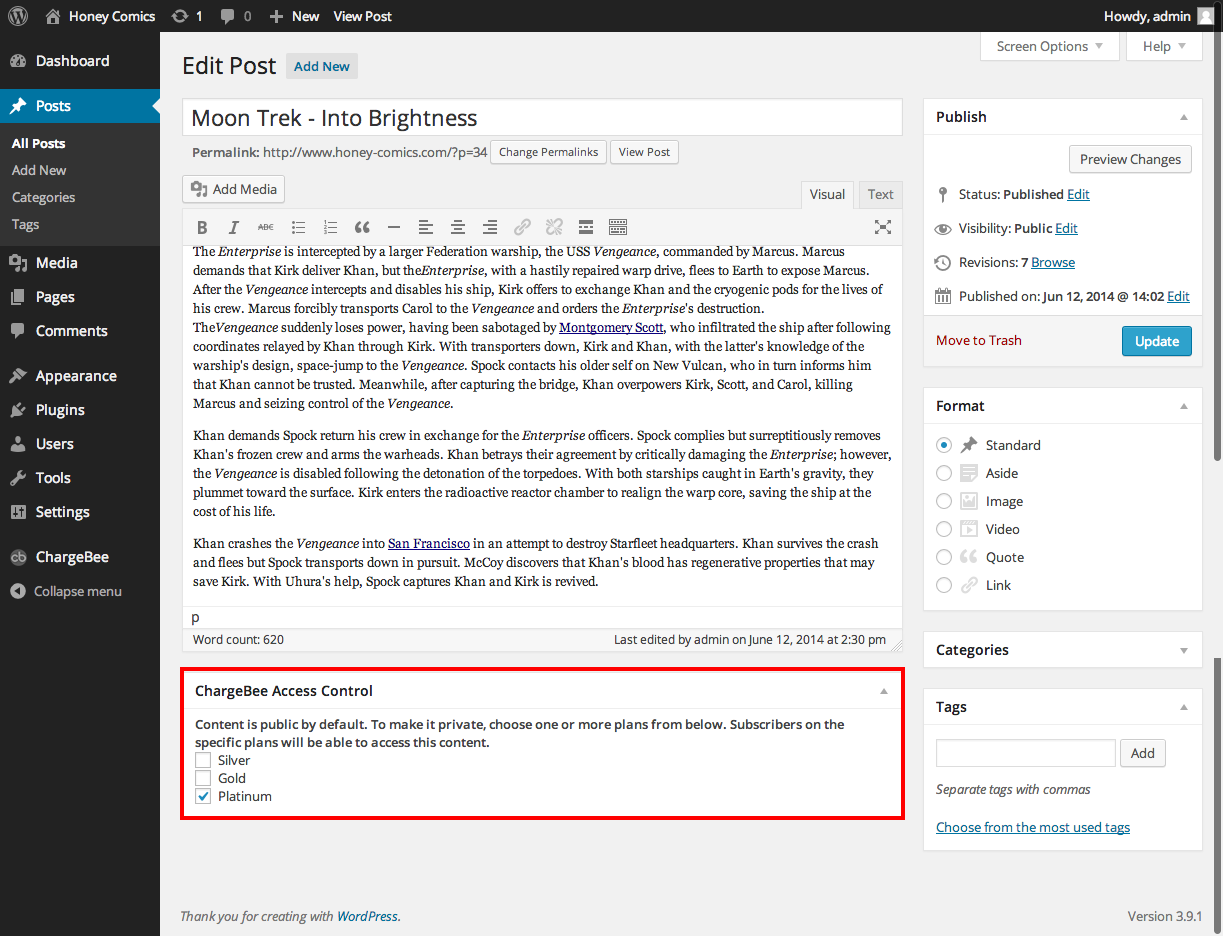1223x936 pixels.
Task: Switch to the Text editor tab
Action: pos(880,194)
